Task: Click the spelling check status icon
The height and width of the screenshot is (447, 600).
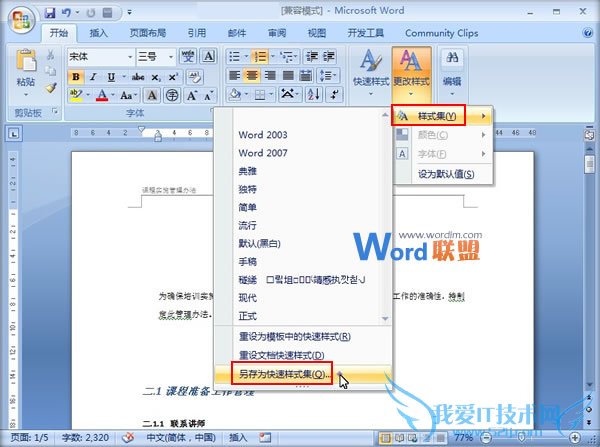Action: tap(128, 437)
